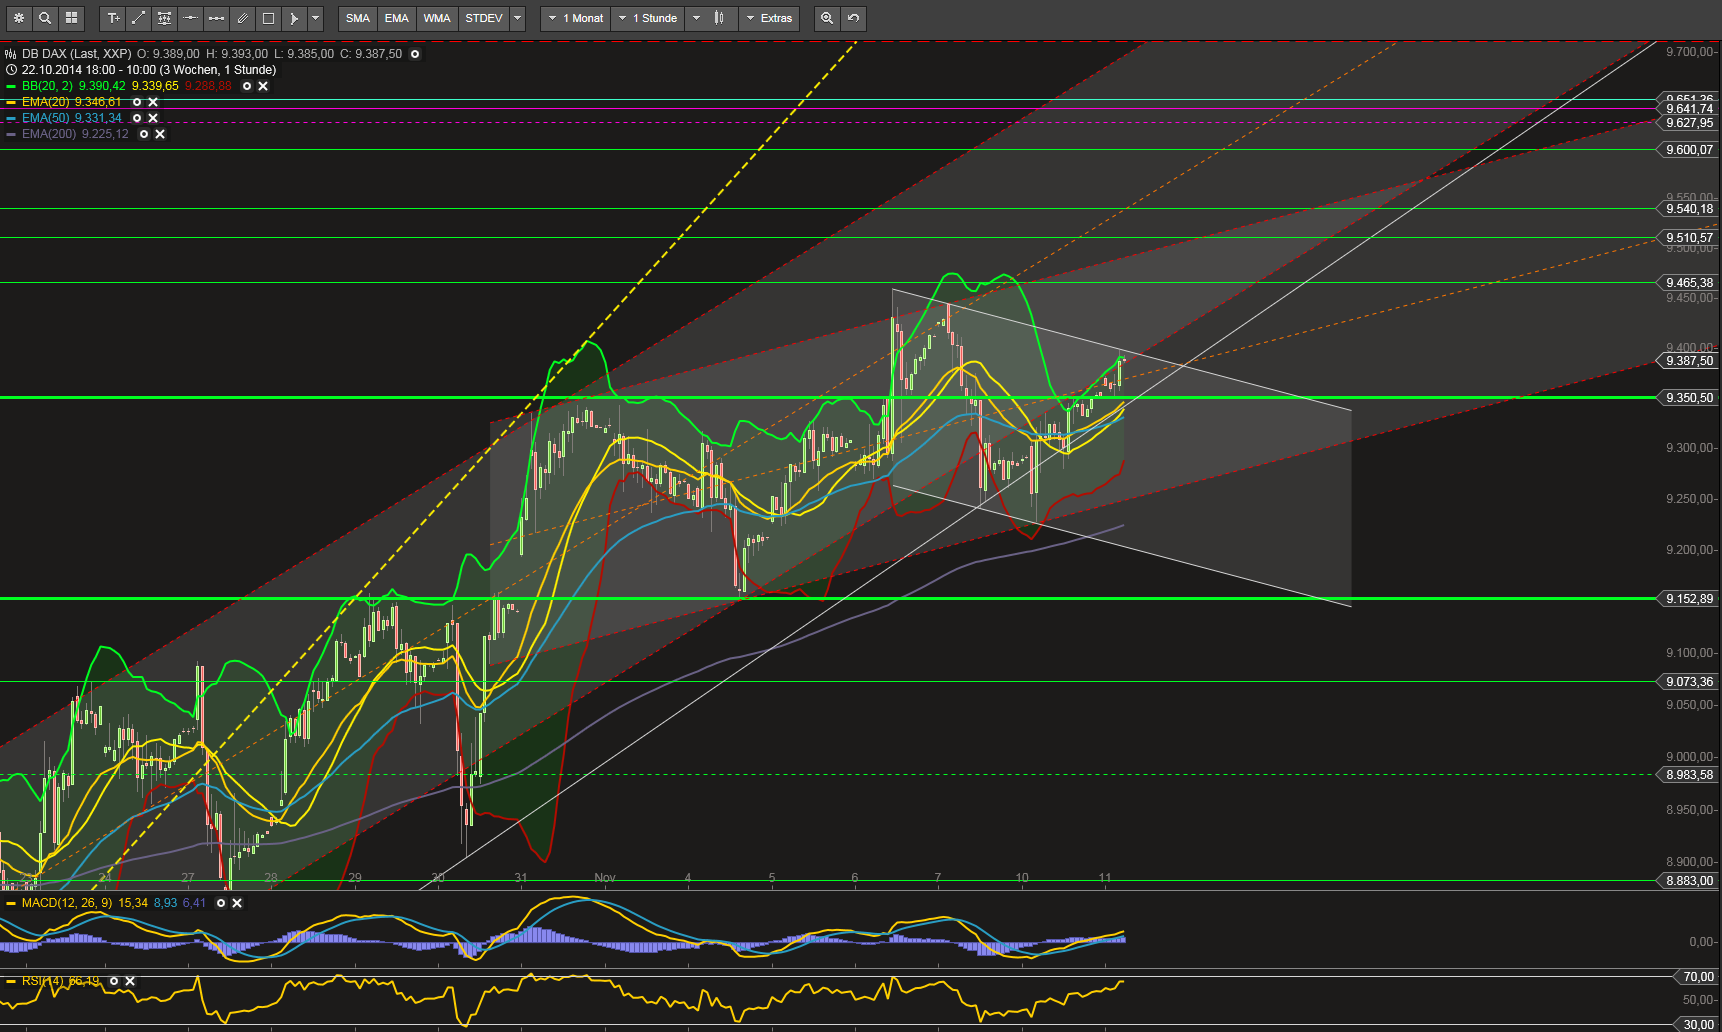Click the current price label 9.387,50
Viewport: 1722px width, 1032px height.
coord(1689,361)
